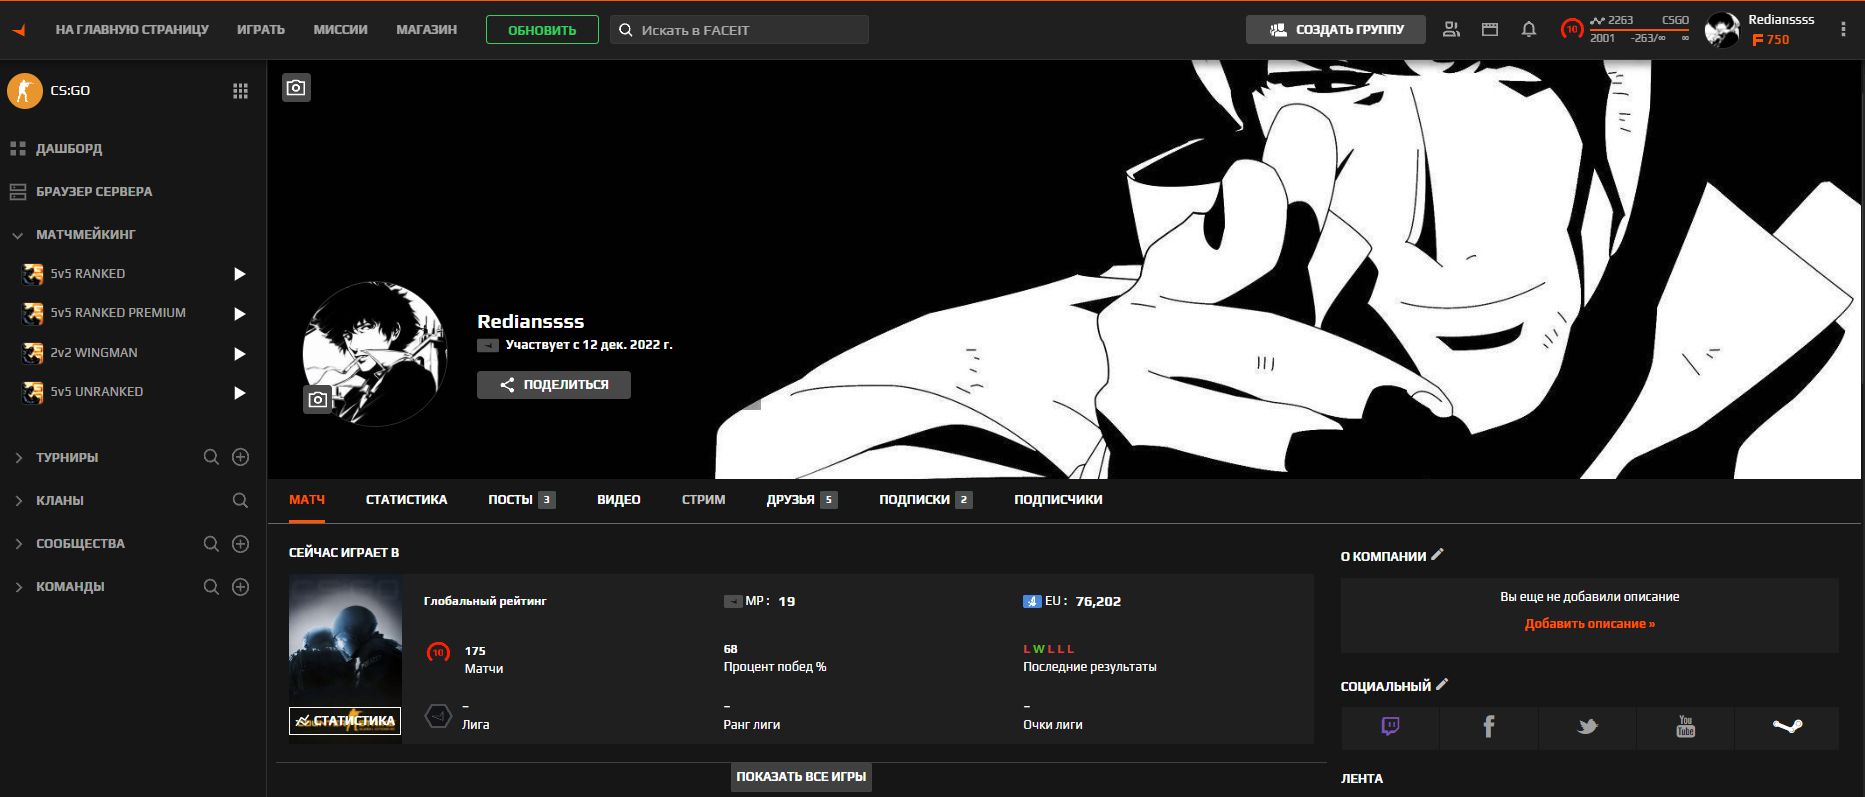
Task: Play 2v2 WINGMAN arrow
Action: click(x=239, y=353)
